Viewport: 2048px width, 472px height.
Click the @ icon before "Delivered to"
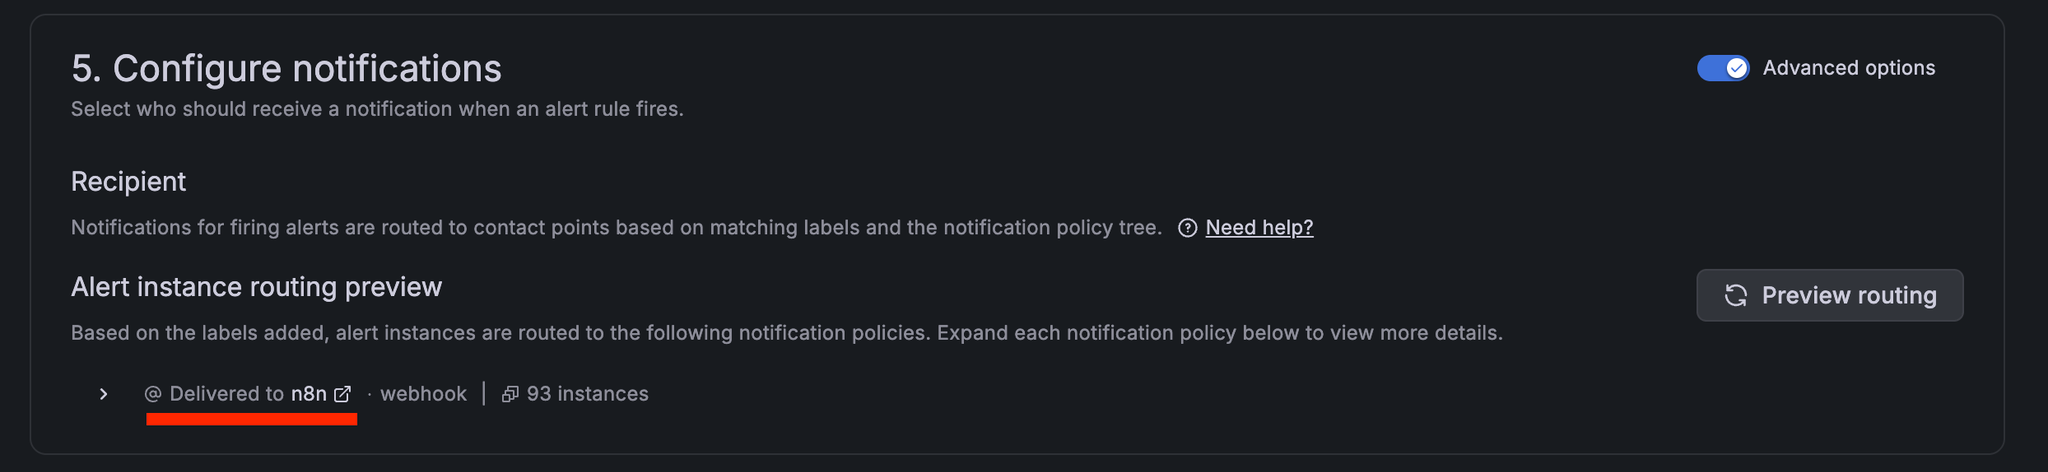(x=153, y=394)
